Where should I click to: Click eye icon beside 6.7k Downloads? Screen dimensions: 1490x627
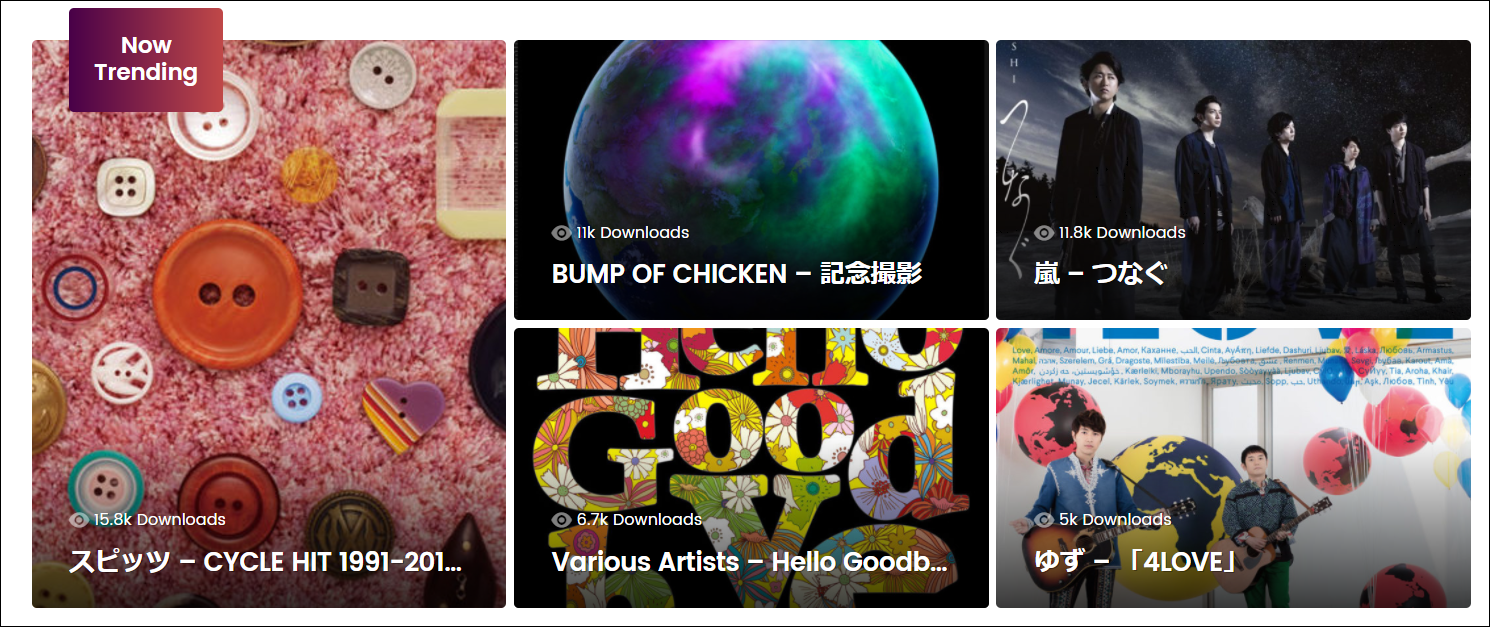pos(561,520)
